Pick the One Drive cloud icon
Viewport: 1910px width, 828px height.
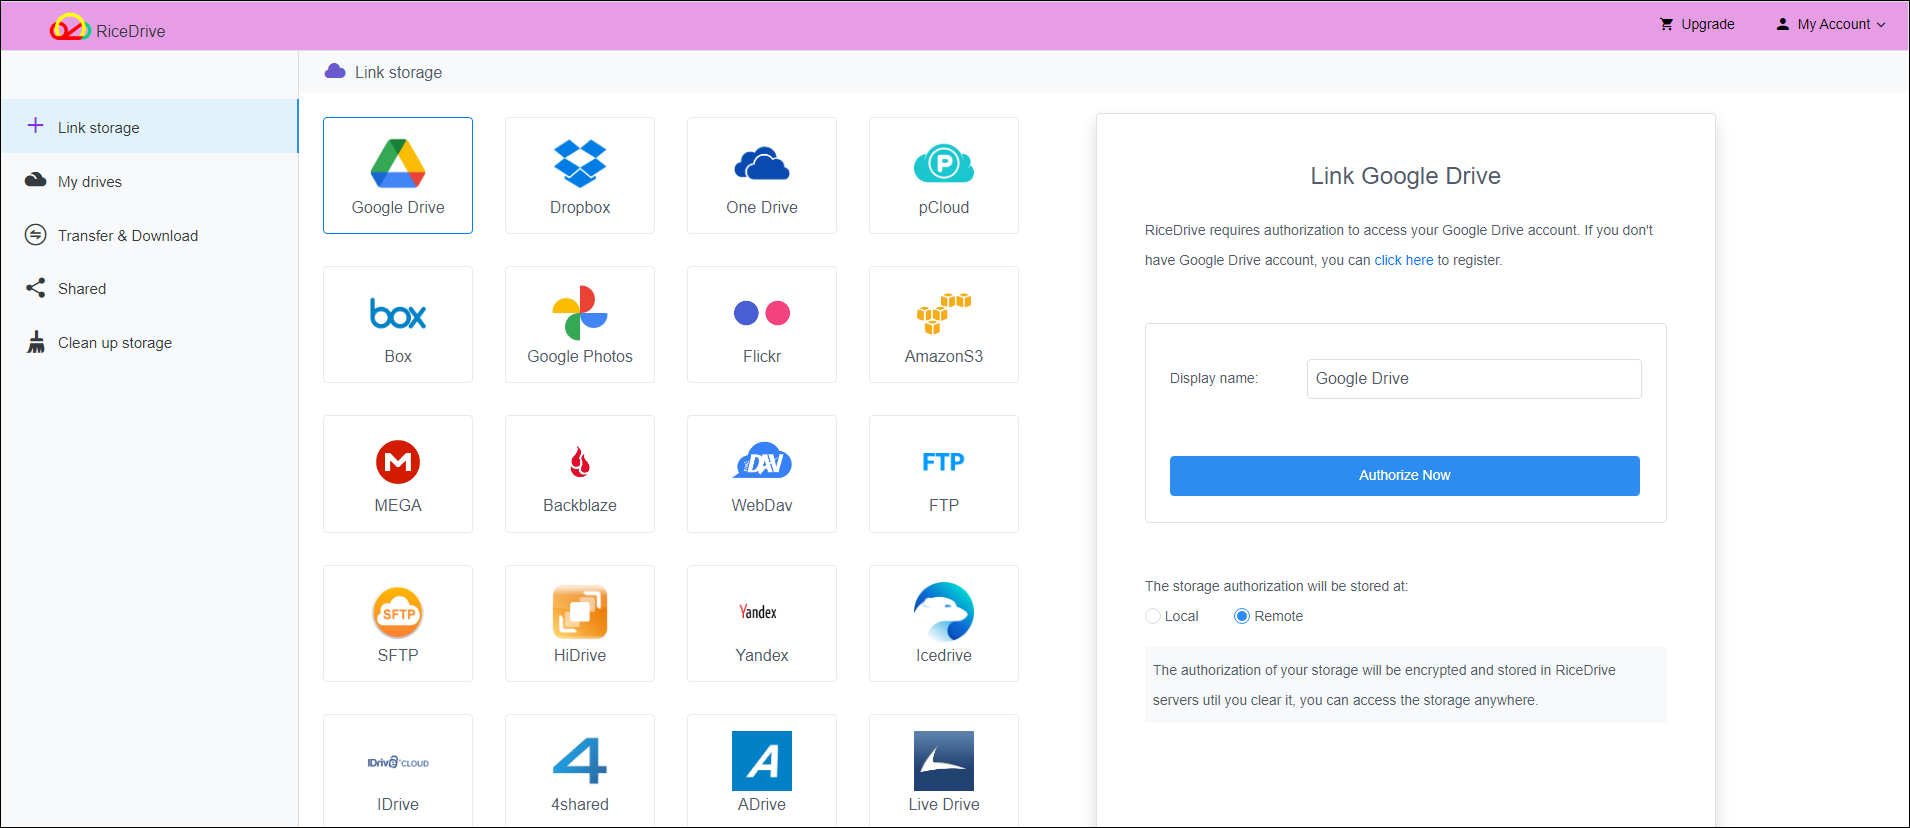click(762, 164)
